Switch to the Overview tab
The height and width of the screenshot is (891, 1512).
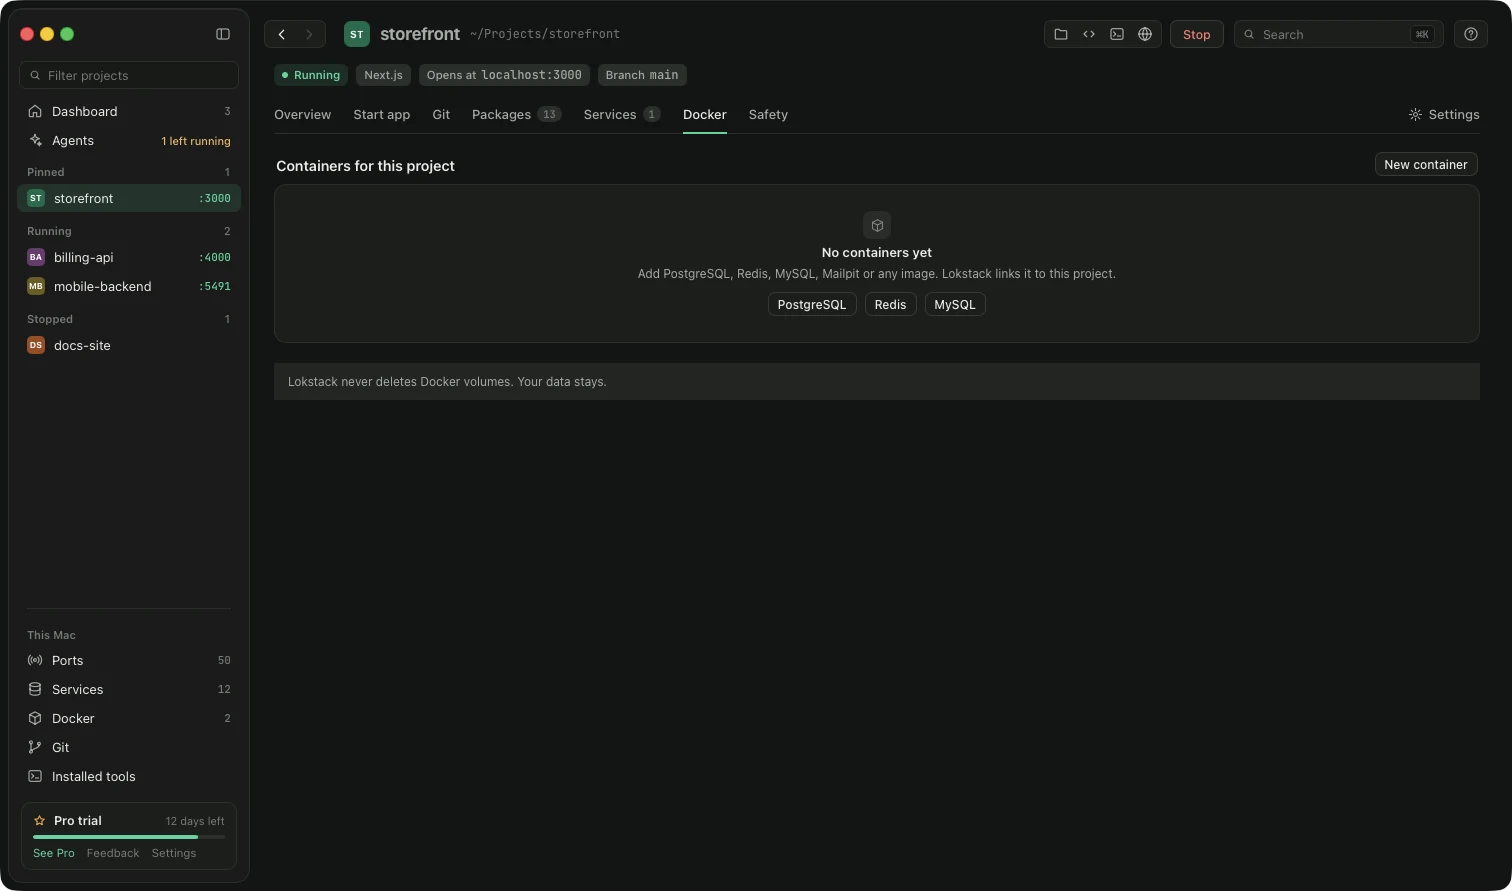coord(302,114)
